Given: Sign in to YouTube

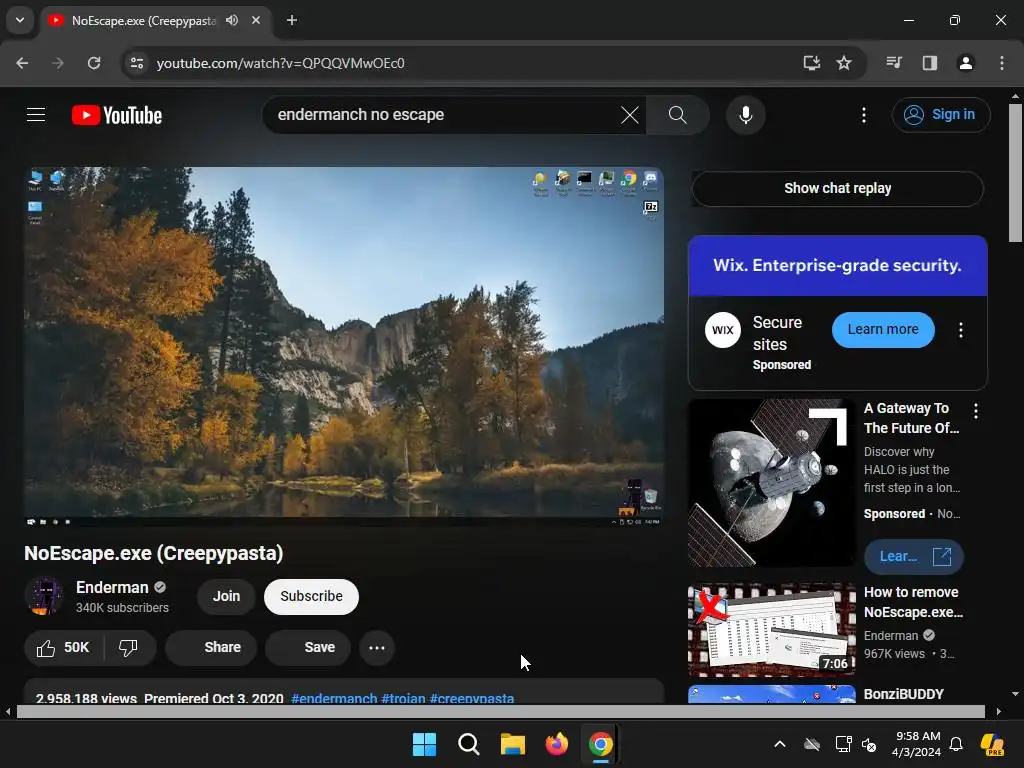Looking at the screenshot, I should click(x=940, y=115).
